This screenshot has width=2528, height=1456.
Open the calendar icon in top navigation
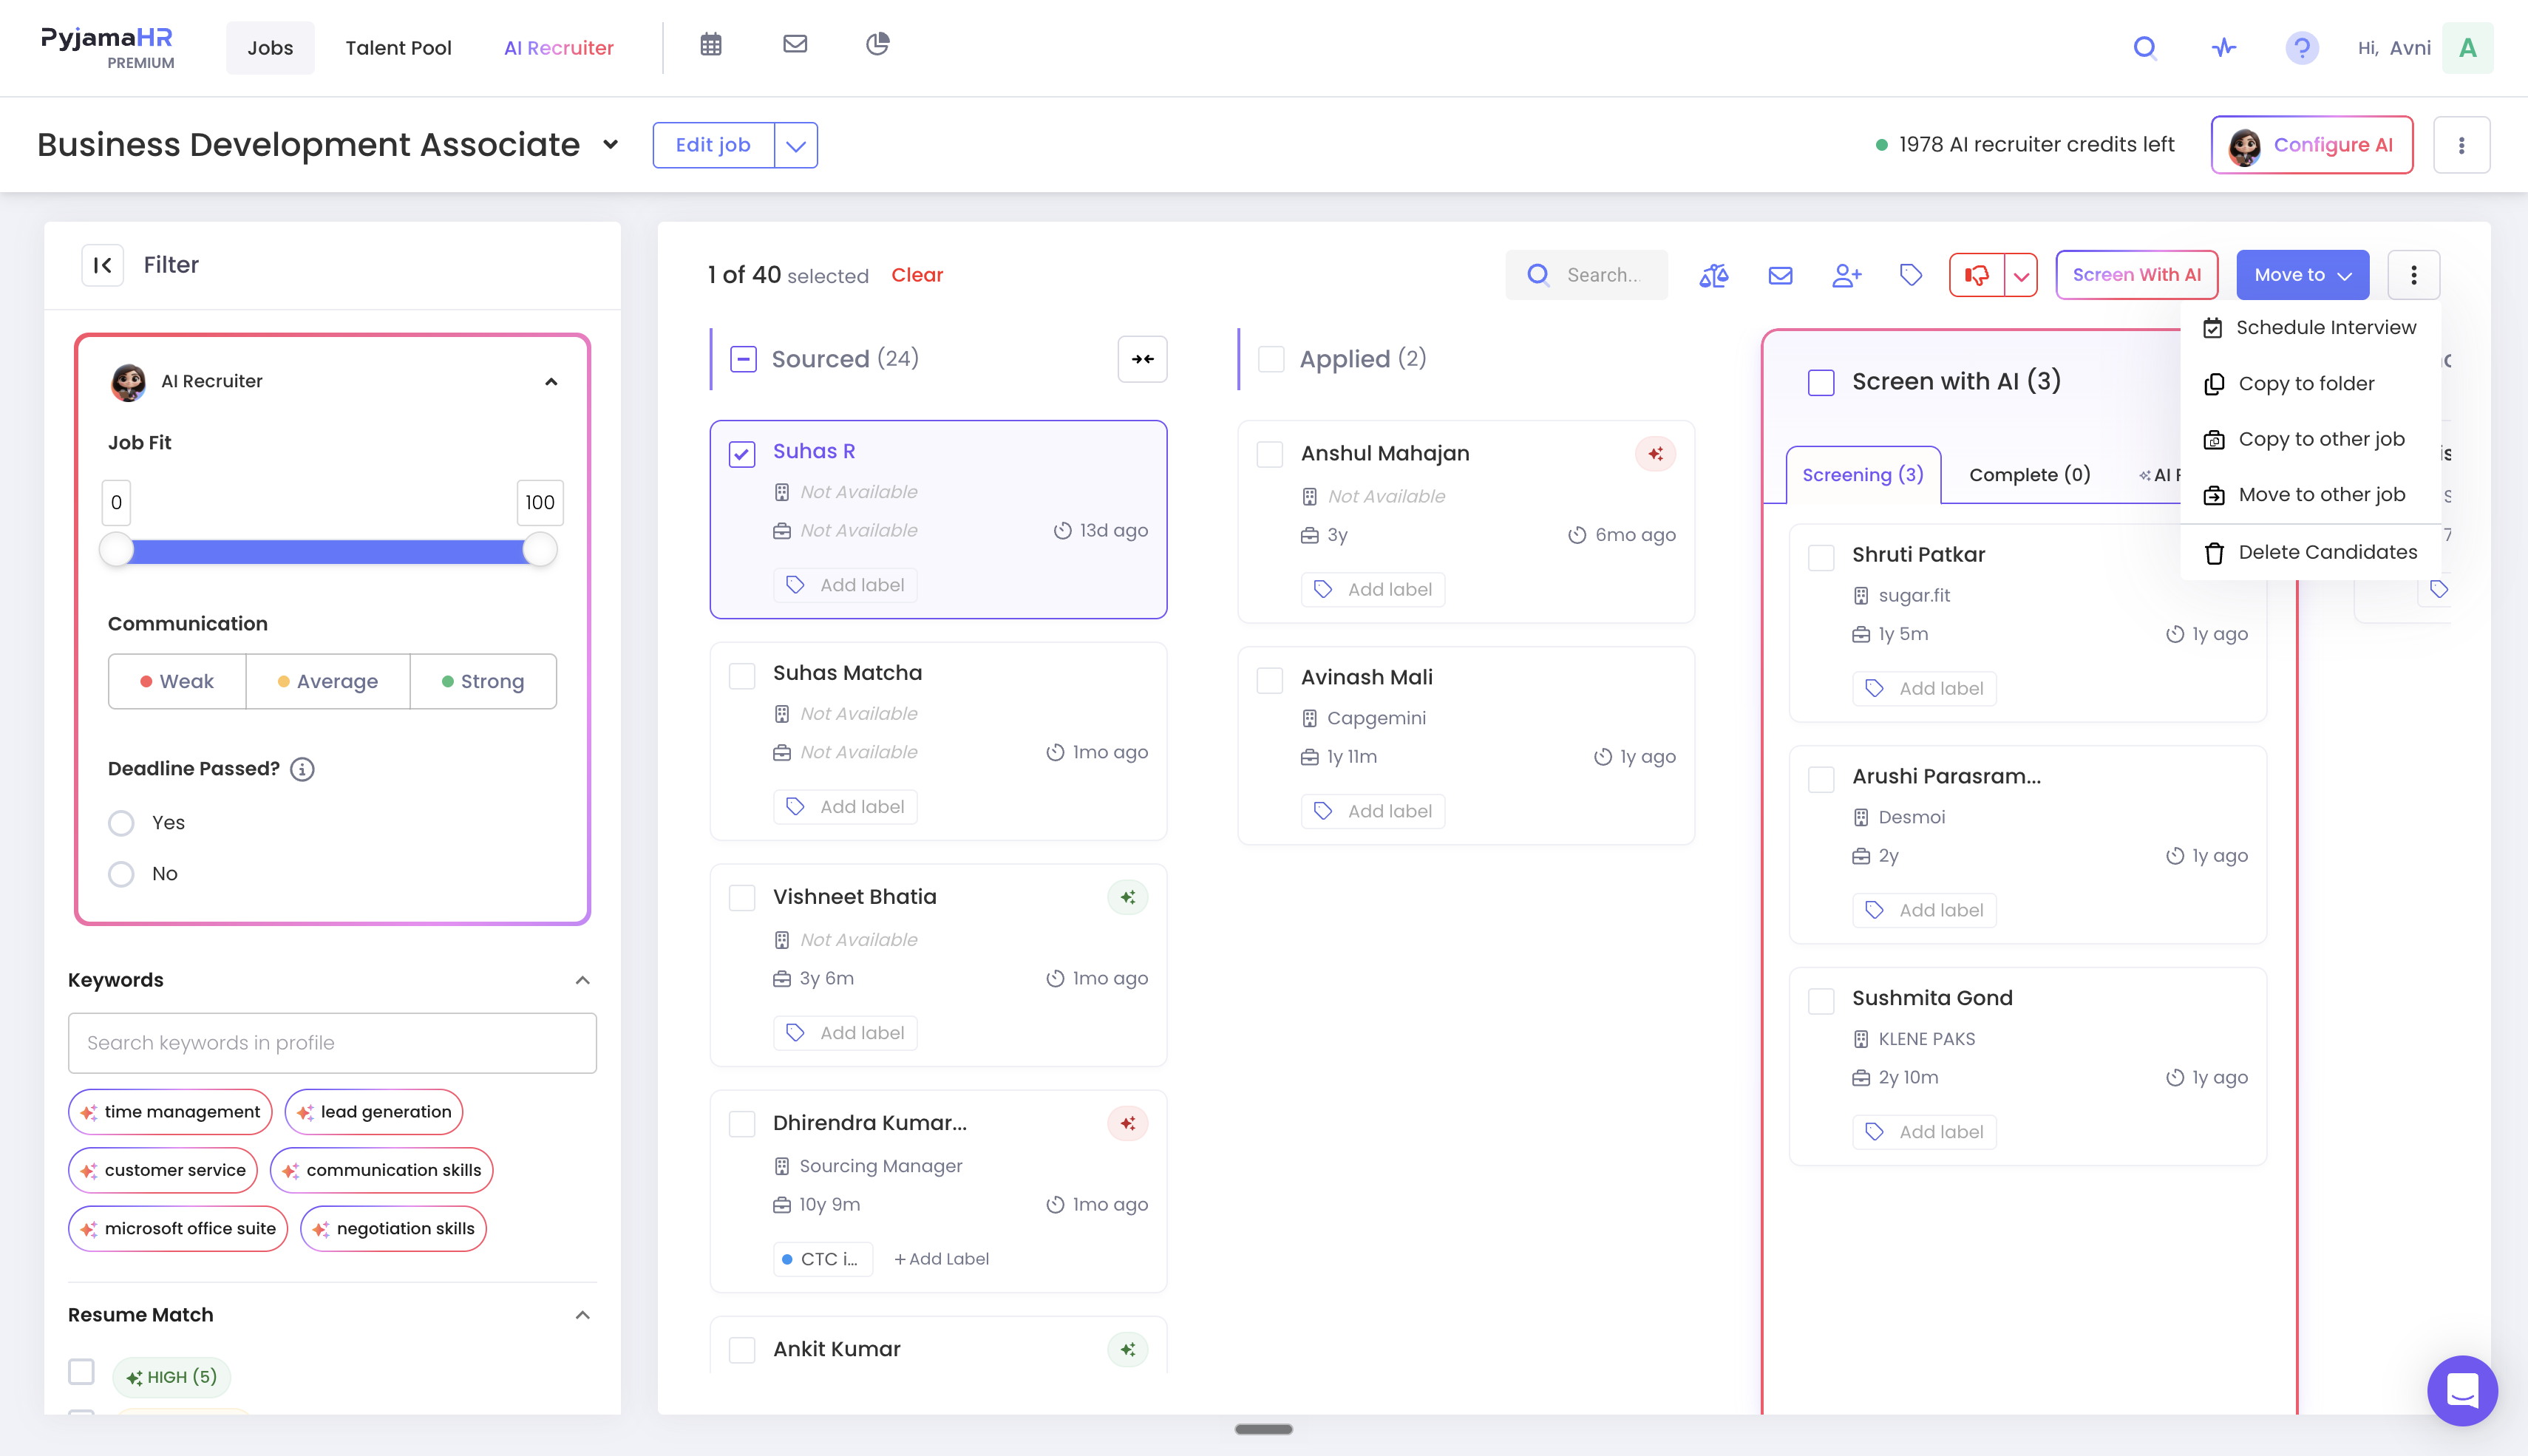tap(711, 45)
